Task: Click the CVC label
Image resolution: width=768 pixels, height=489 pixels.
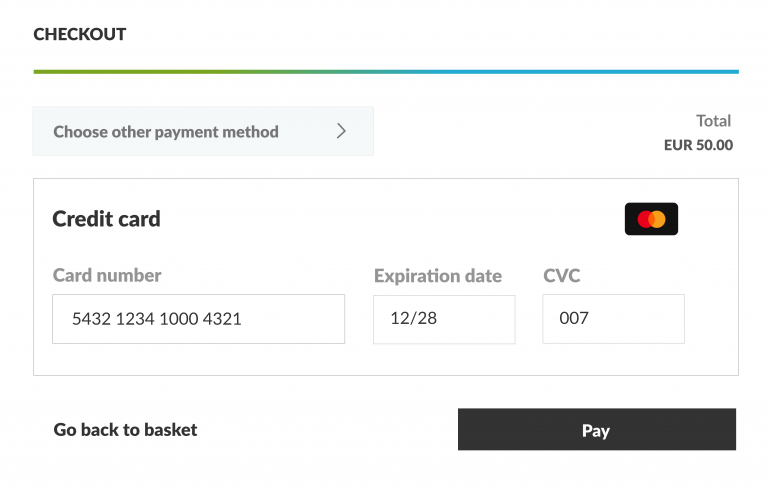Action: [561, 276]
